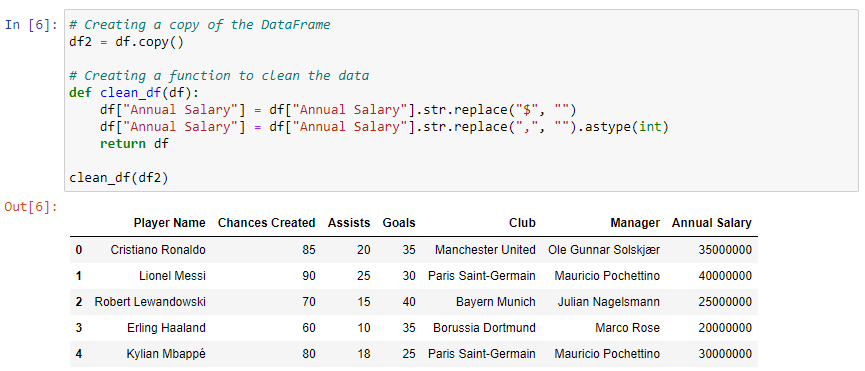Select the 'Erling Haaland' cell
865x371 pixels.
point(165,328)
